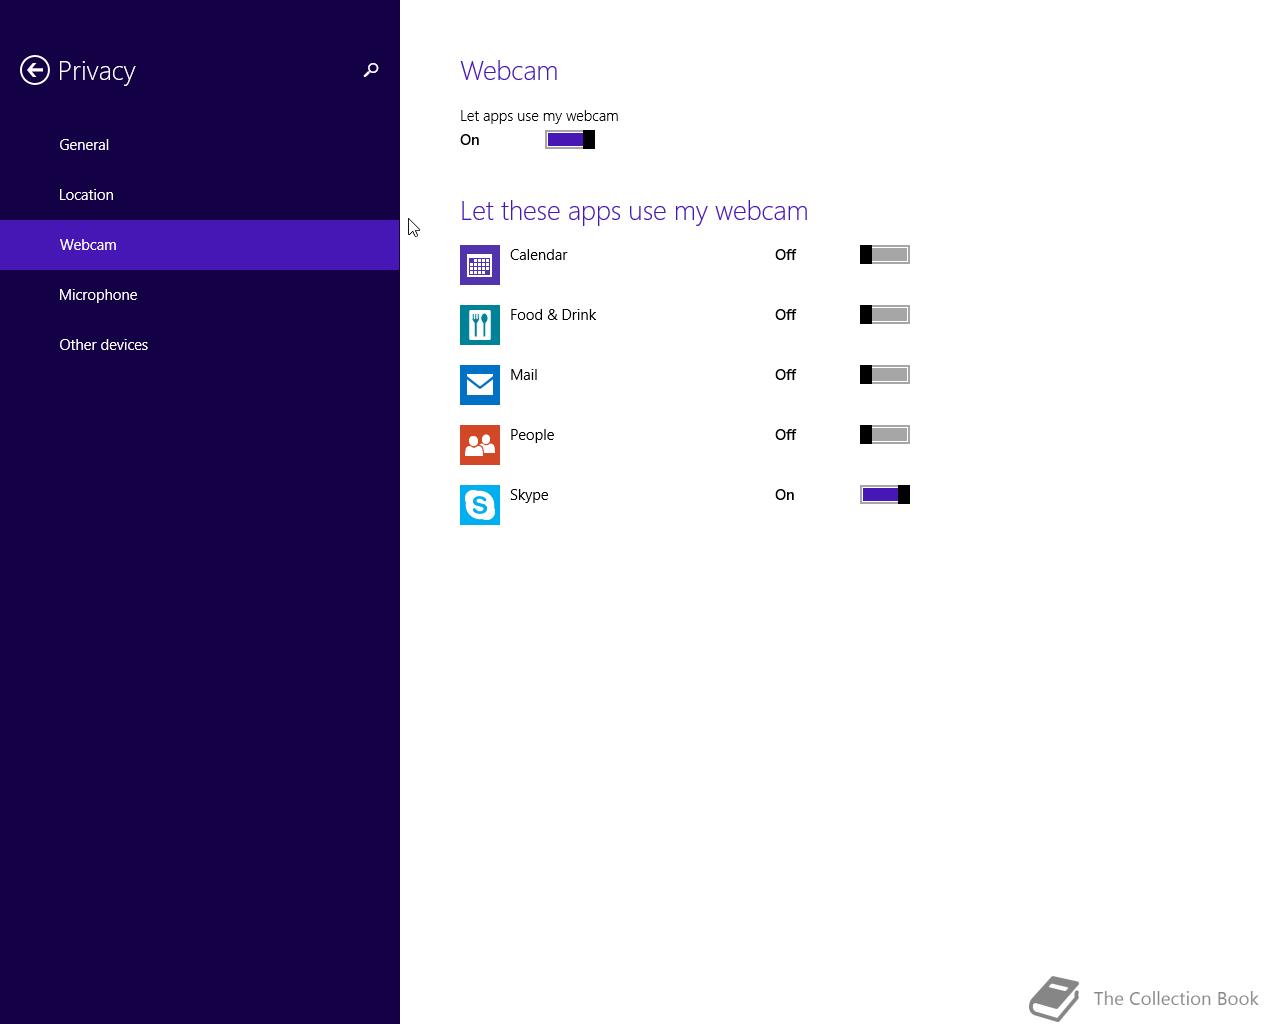
Task: Click the Skype app icon
Action: [x=480, y=505]
